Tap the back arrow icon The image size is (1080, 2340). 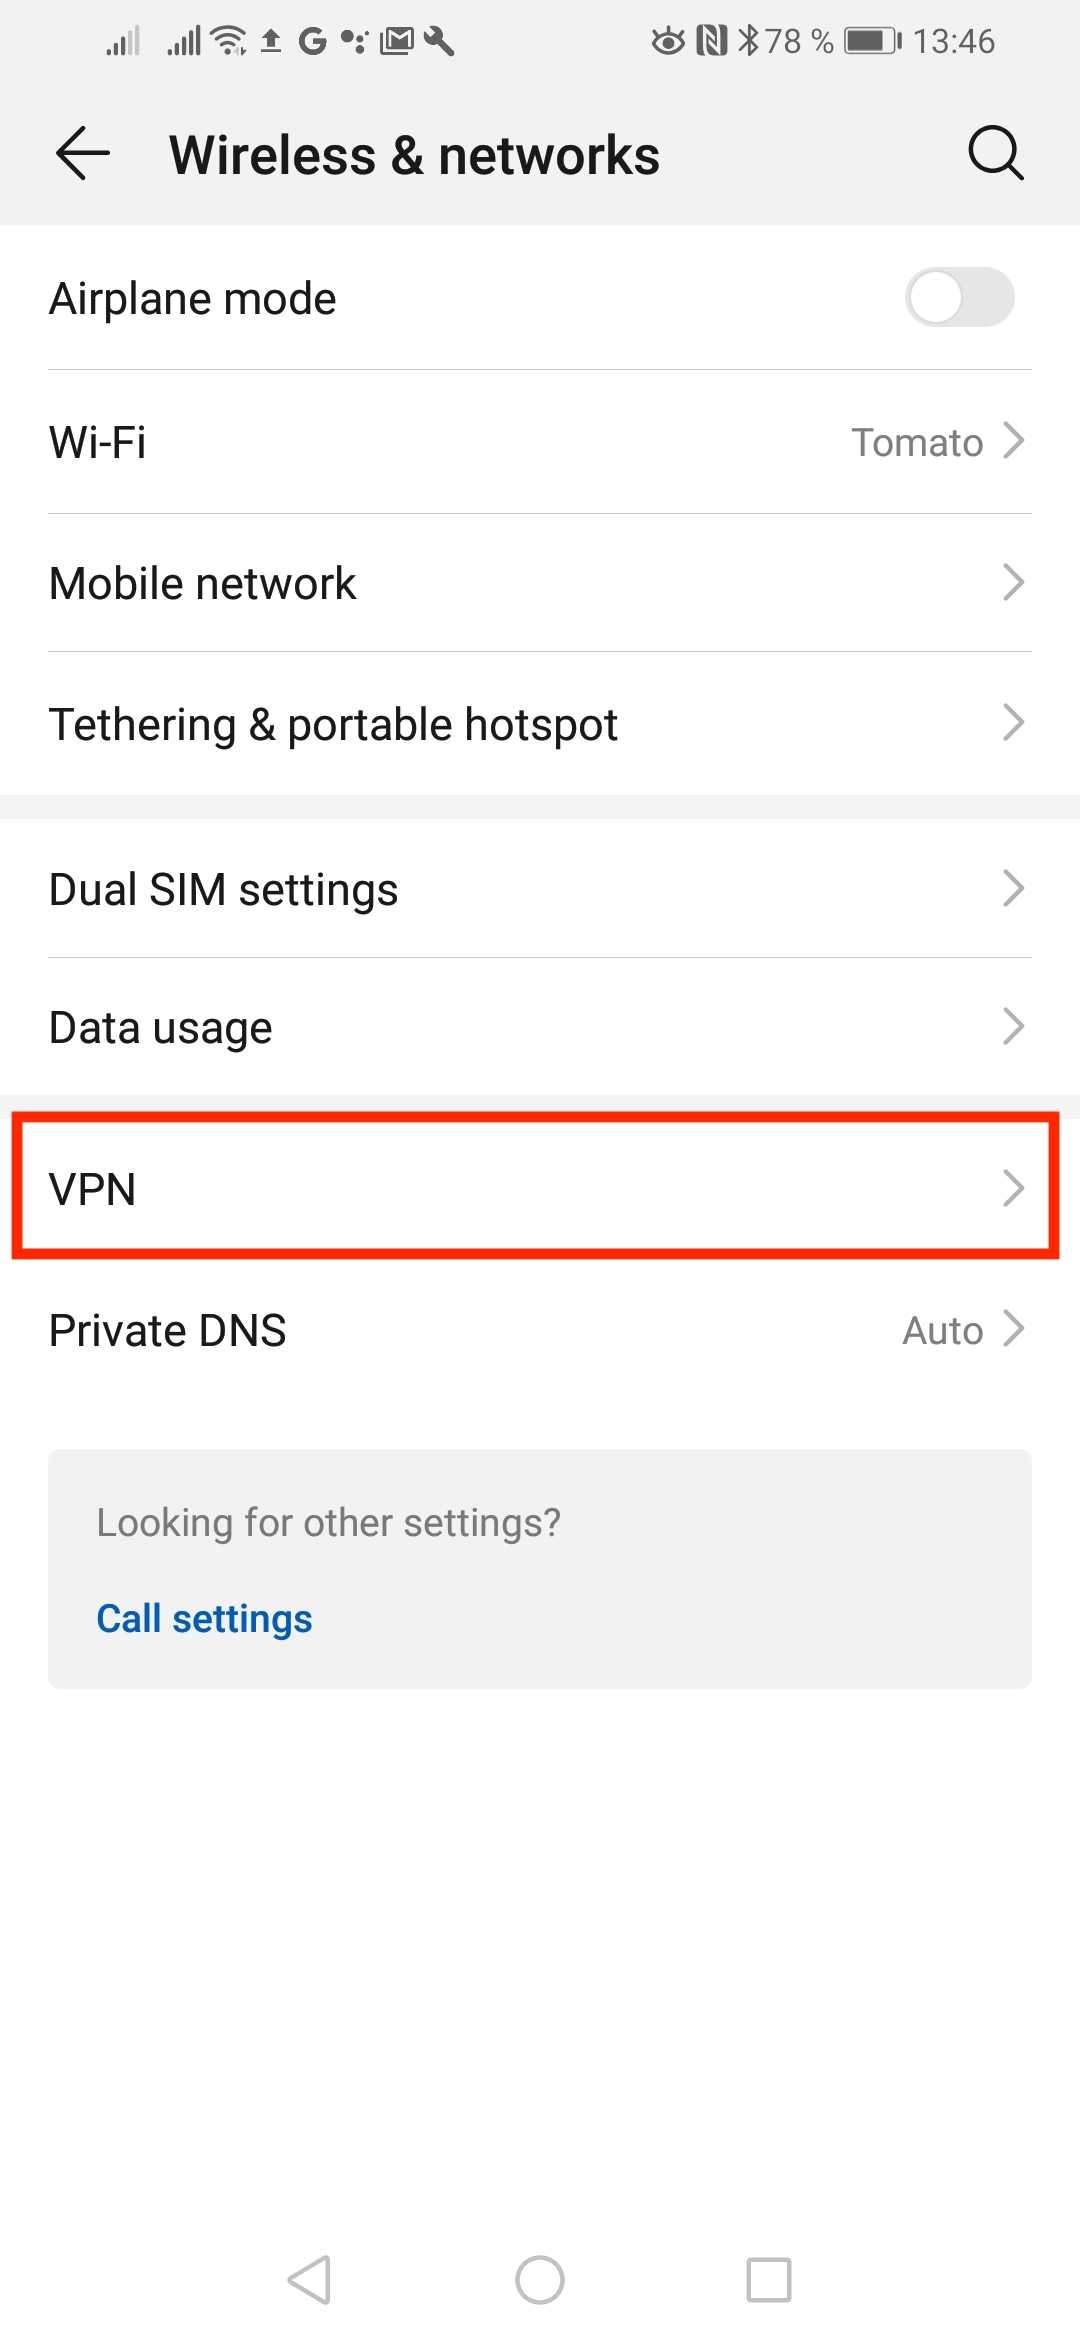tap(83, 154)
